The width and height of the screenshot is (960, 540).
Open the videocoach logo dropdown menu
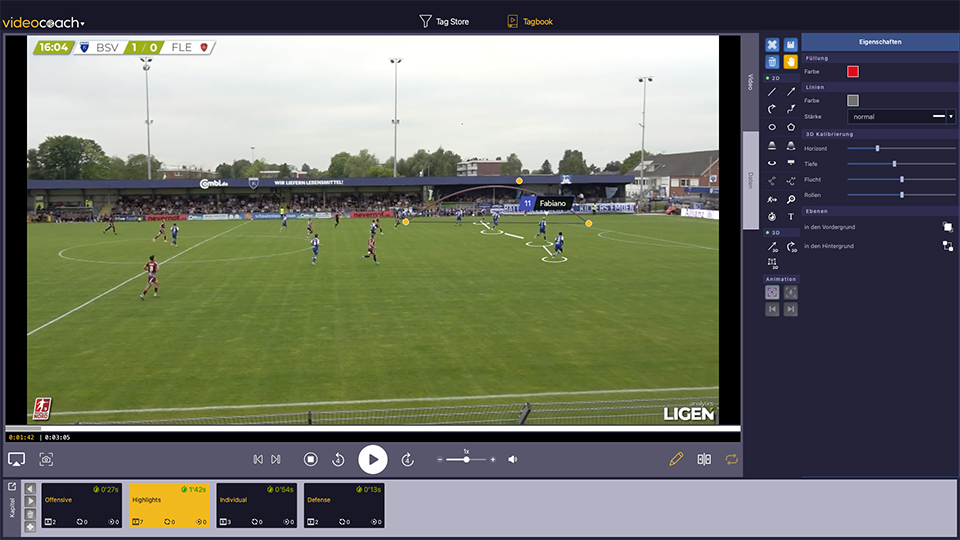click(43, 23)
